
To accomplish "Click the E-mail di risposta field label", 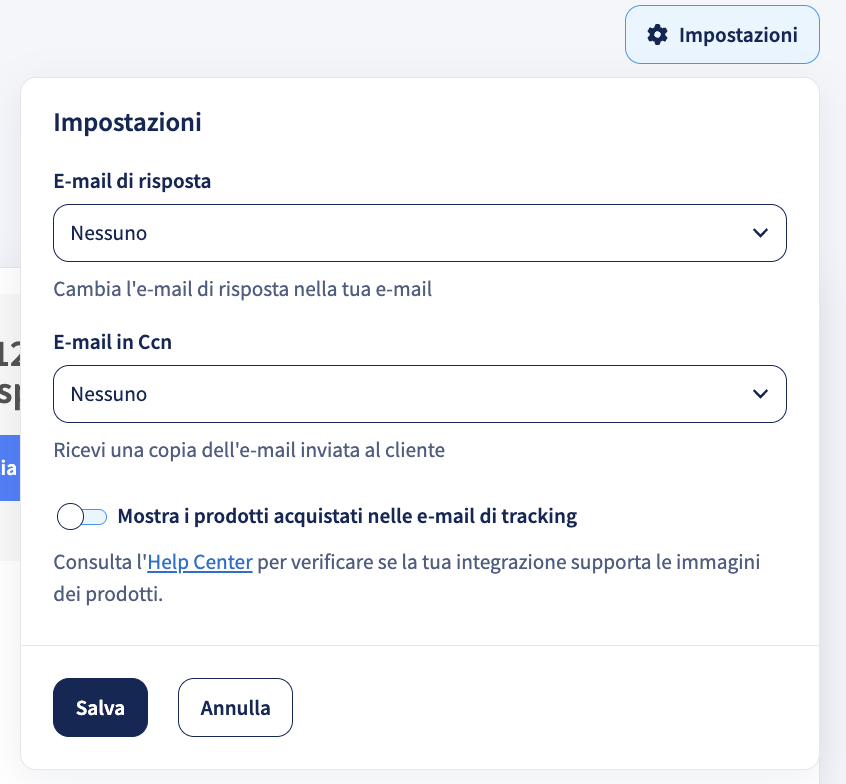I will [x=132, y=181].
